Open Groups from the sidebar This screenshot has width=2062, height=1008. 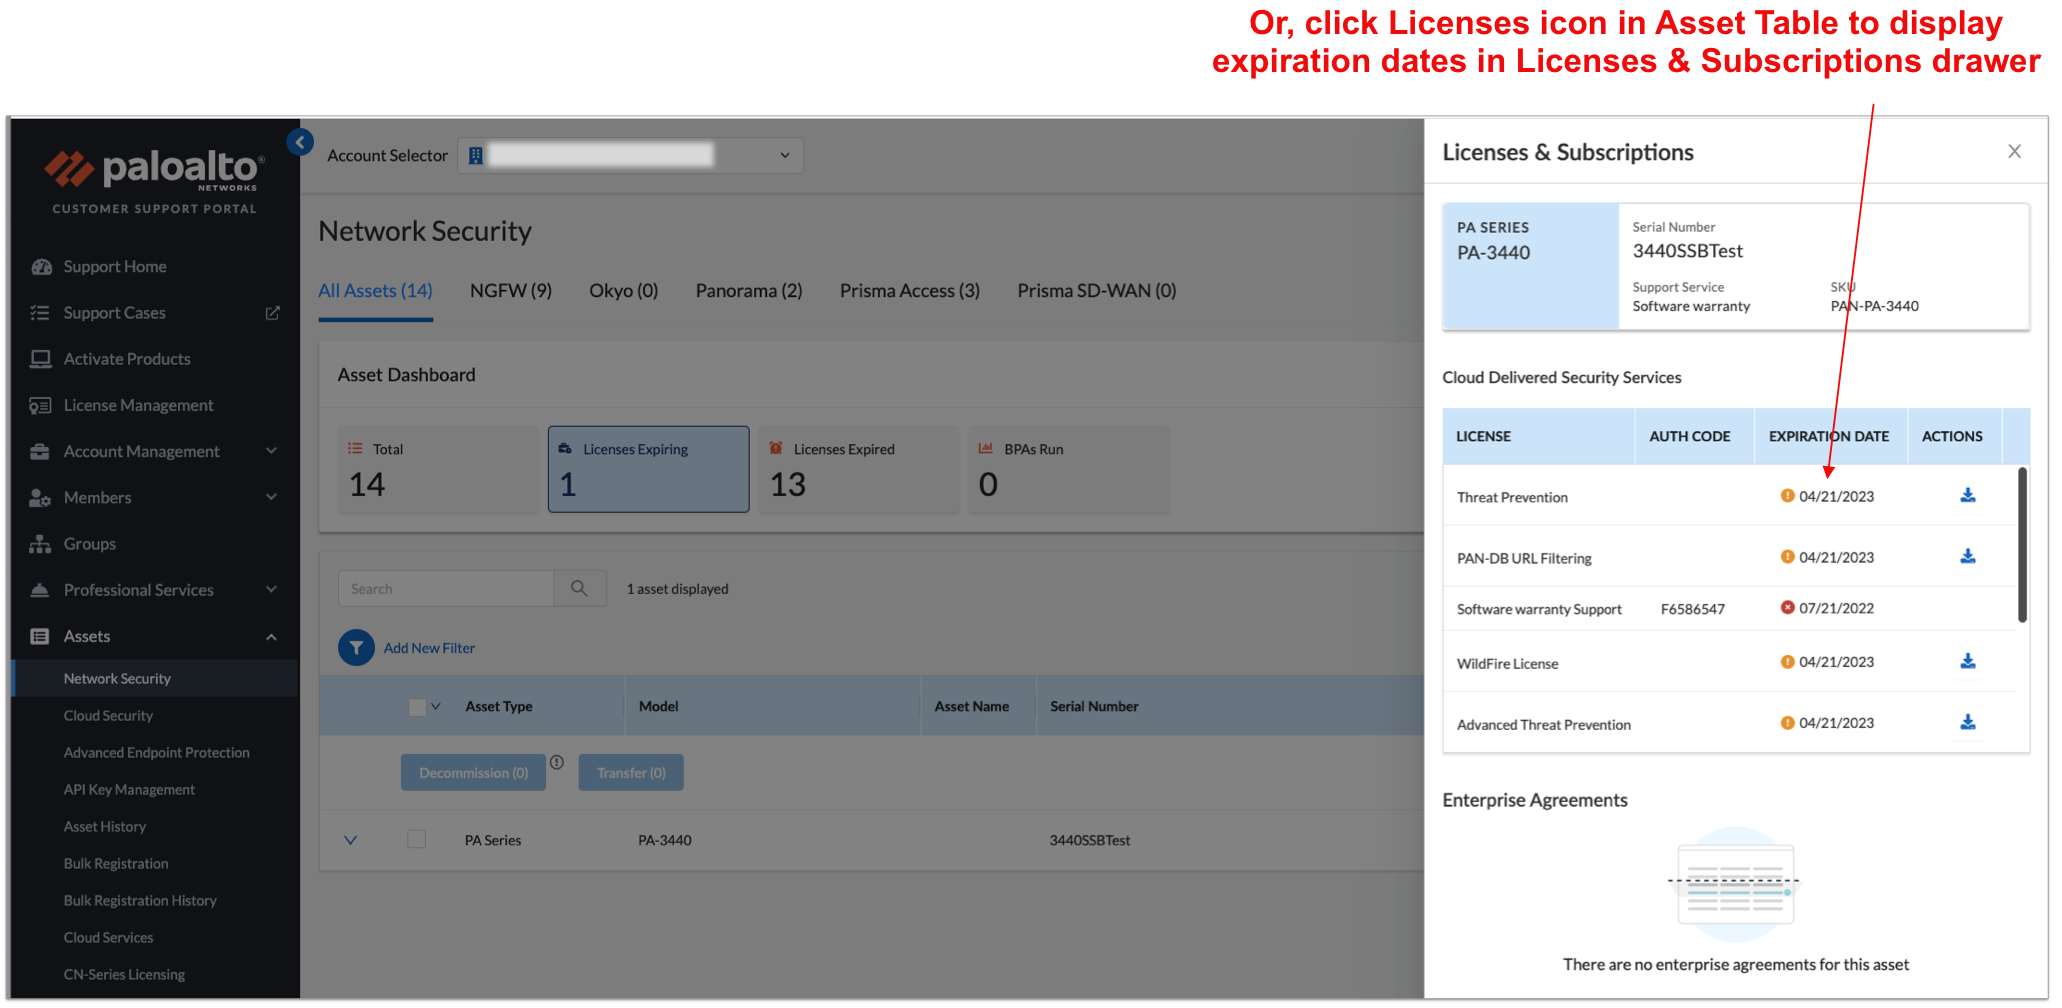89,543
